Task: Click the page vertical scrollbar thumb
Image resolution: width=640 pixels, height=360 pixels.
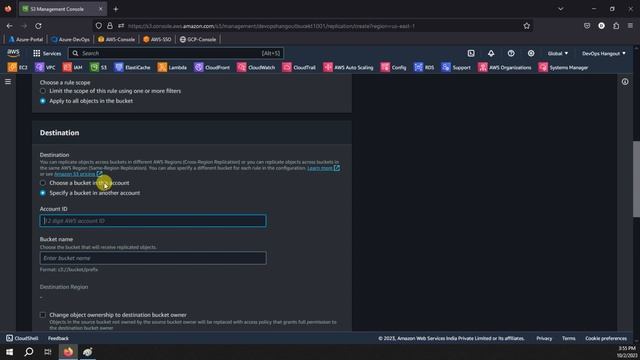Action: pos(636,180)
